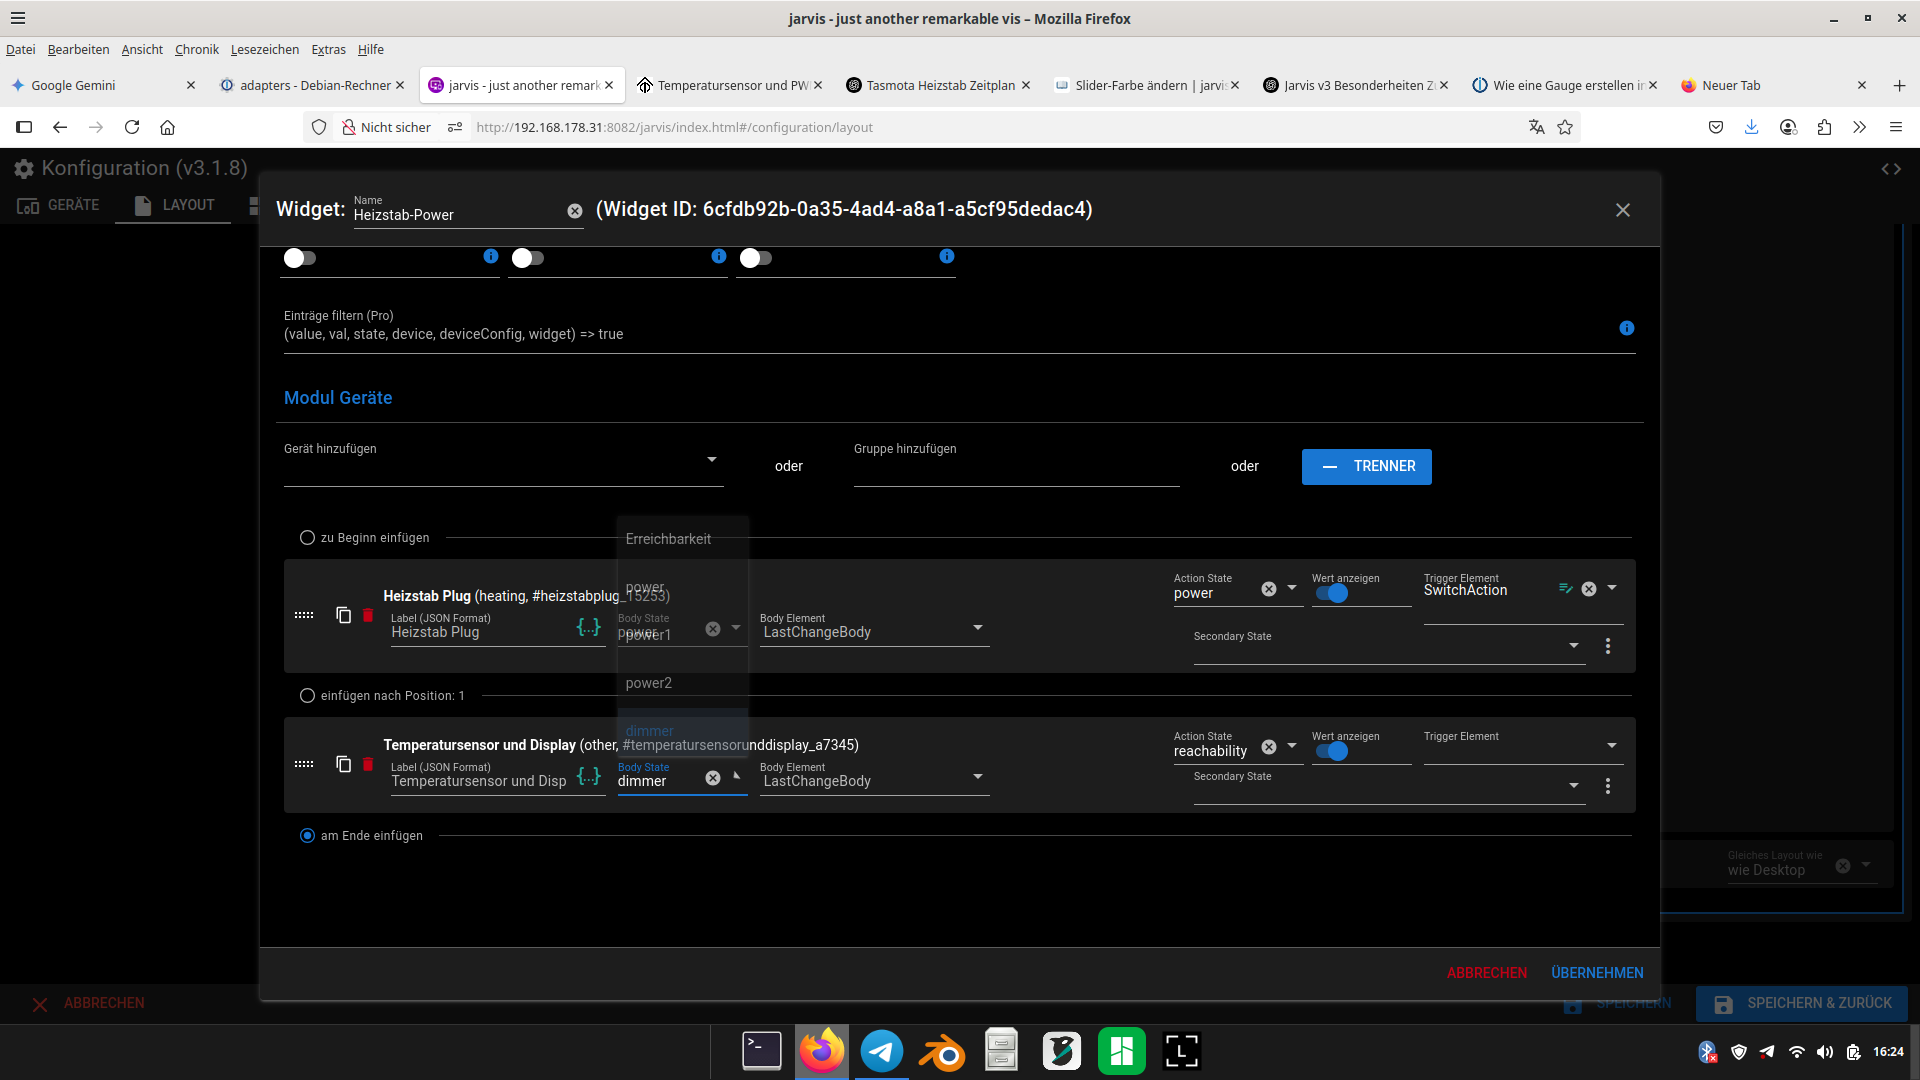Image resolution: width=1920 pixels, height=1080 pixels.
Task: Toggle Wert anzeigen for Heizstab Plug
Action: (1332, 593)
